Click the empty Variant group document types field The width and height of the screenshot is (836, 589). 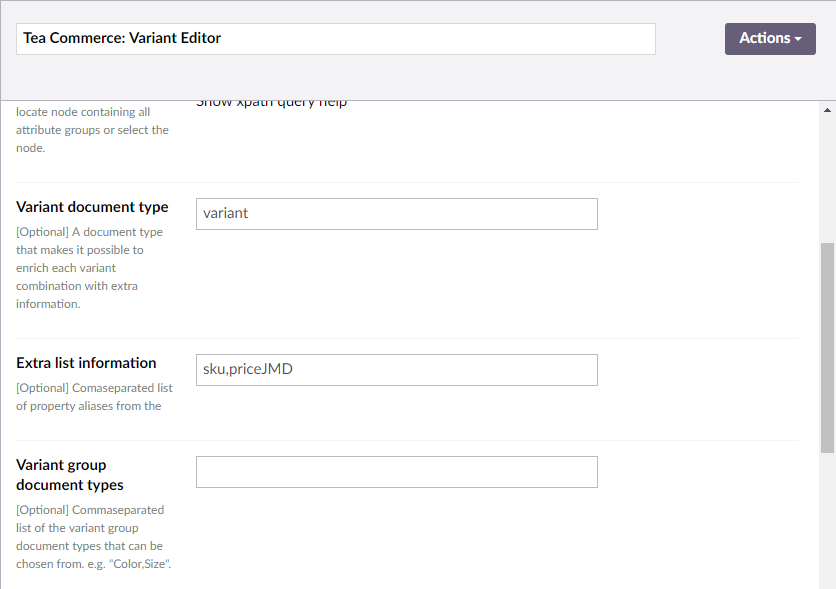tap(397, 472)
